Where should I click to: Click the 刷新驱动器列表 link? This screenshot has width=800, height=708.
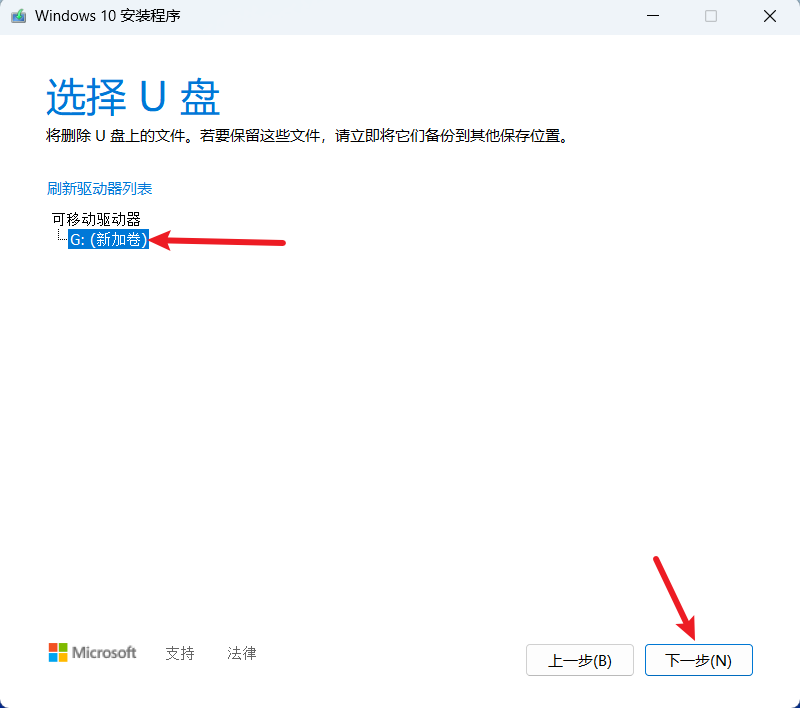[99, 189]
